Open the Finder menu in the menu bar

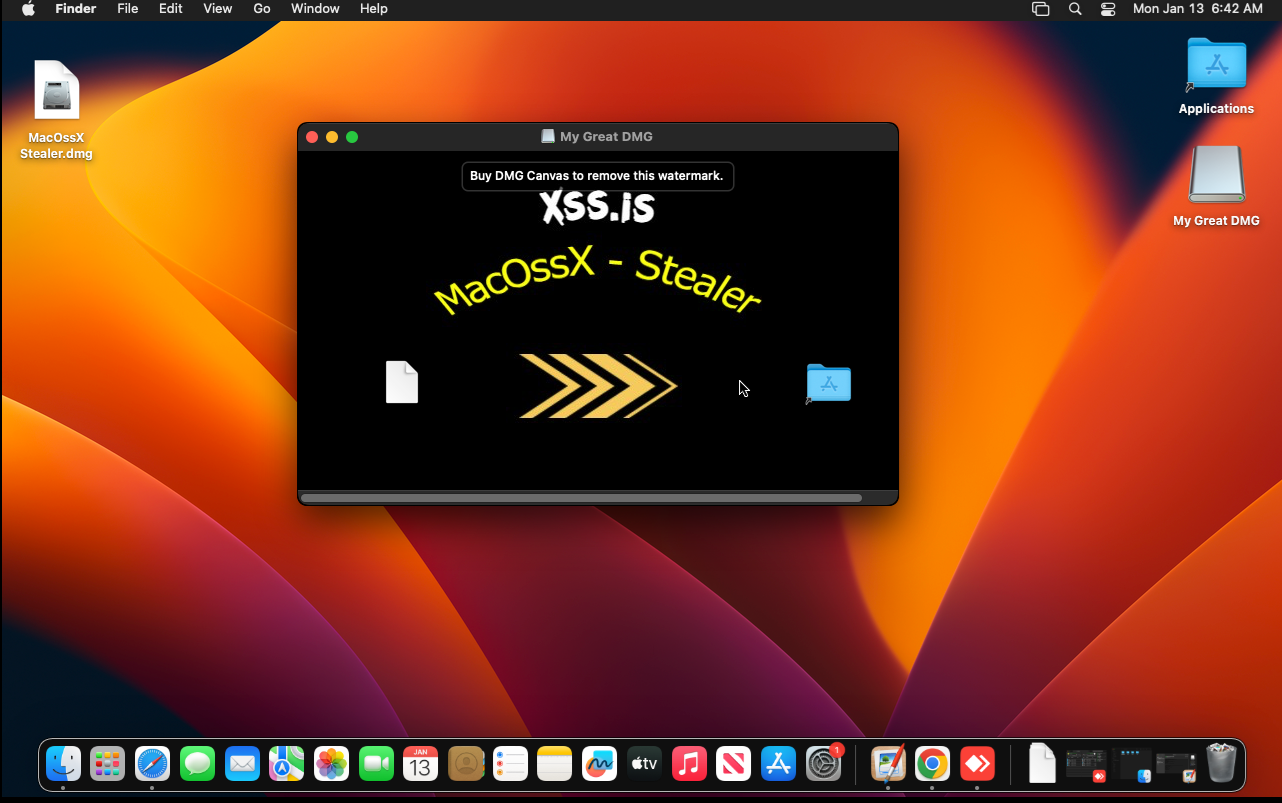click(76, 9)
